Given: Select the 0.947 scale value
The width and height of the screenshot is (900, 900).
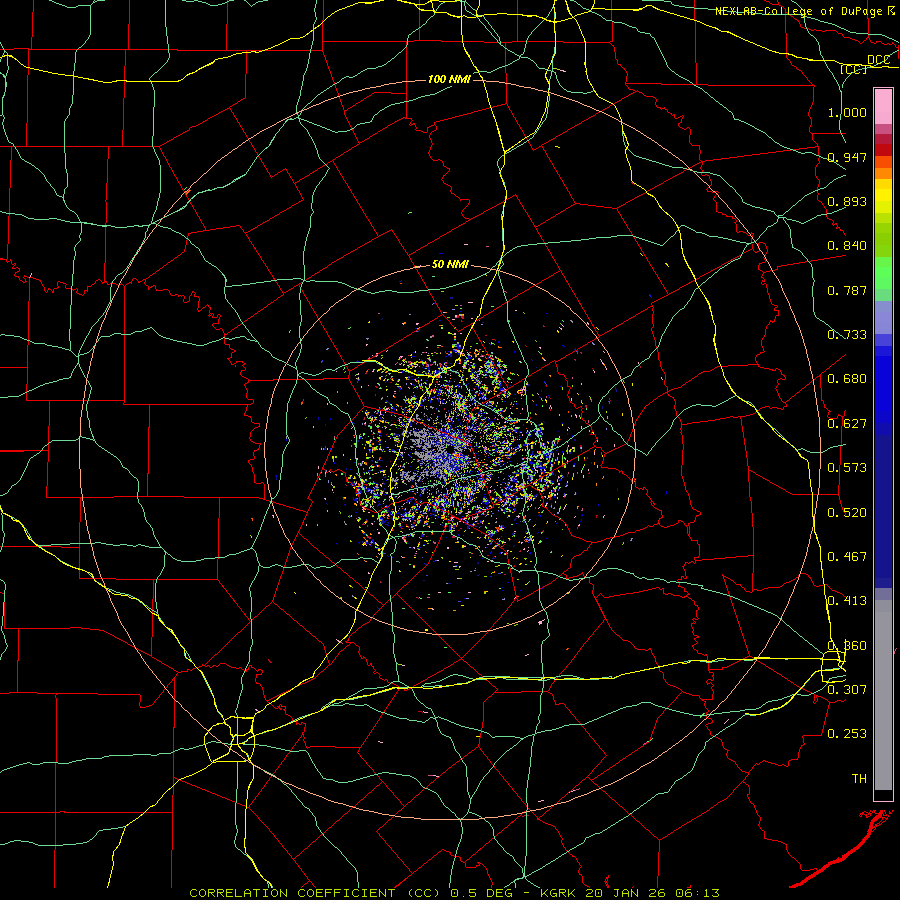Looking at the screenshot, I should pyautogui.click(x=847, y=157).
